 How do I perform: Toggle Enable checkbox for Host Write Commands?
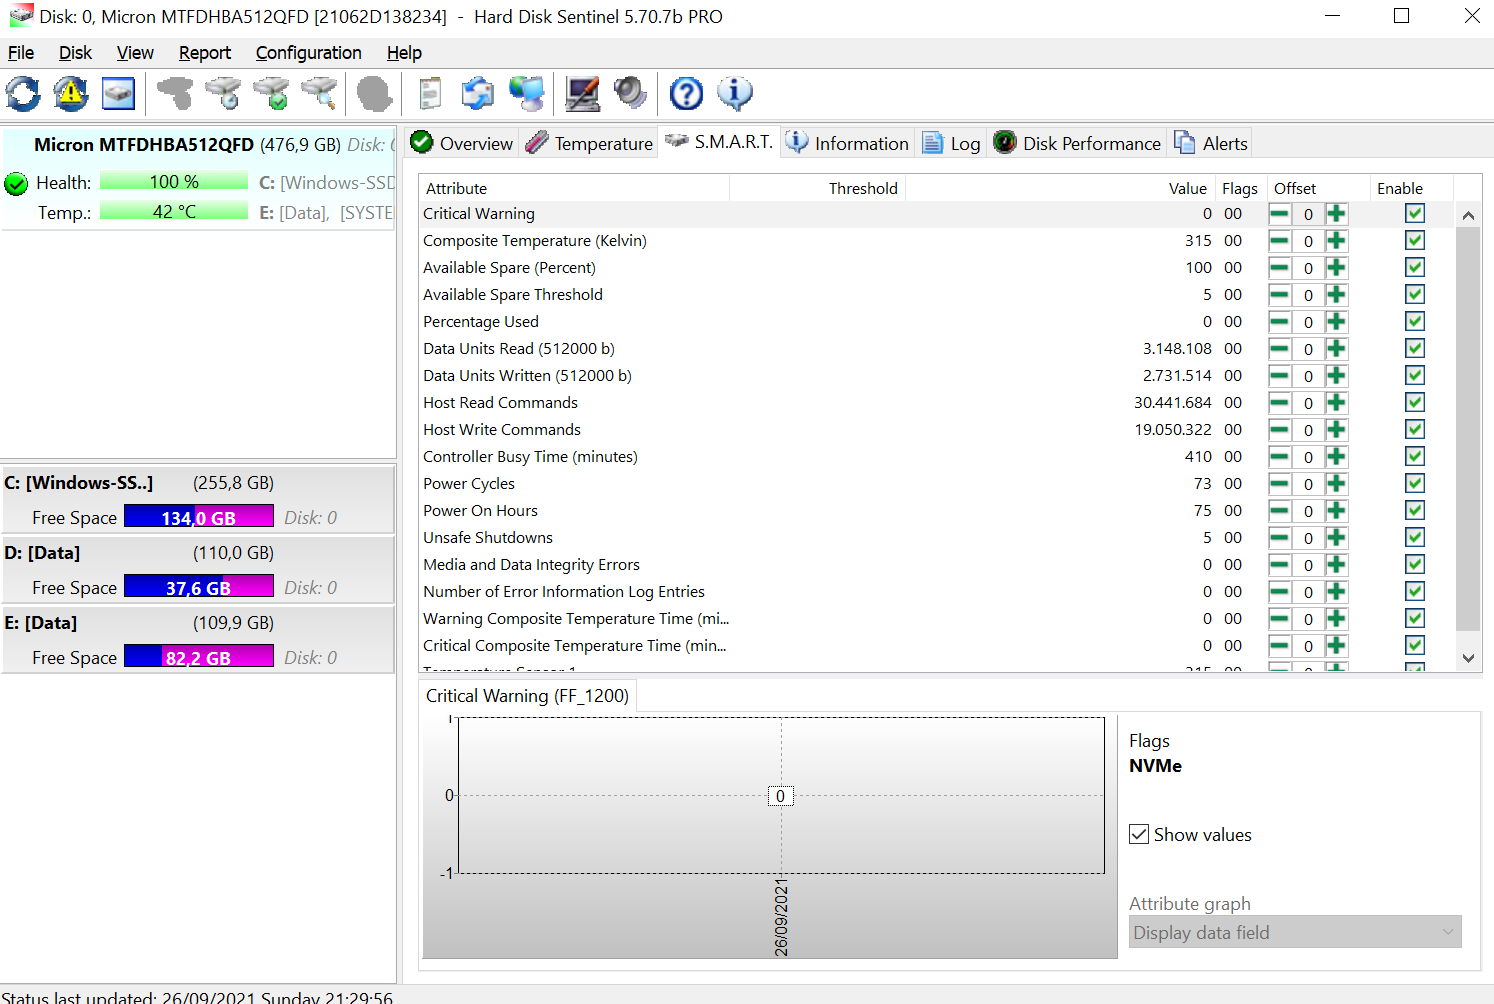point(1414,429)
